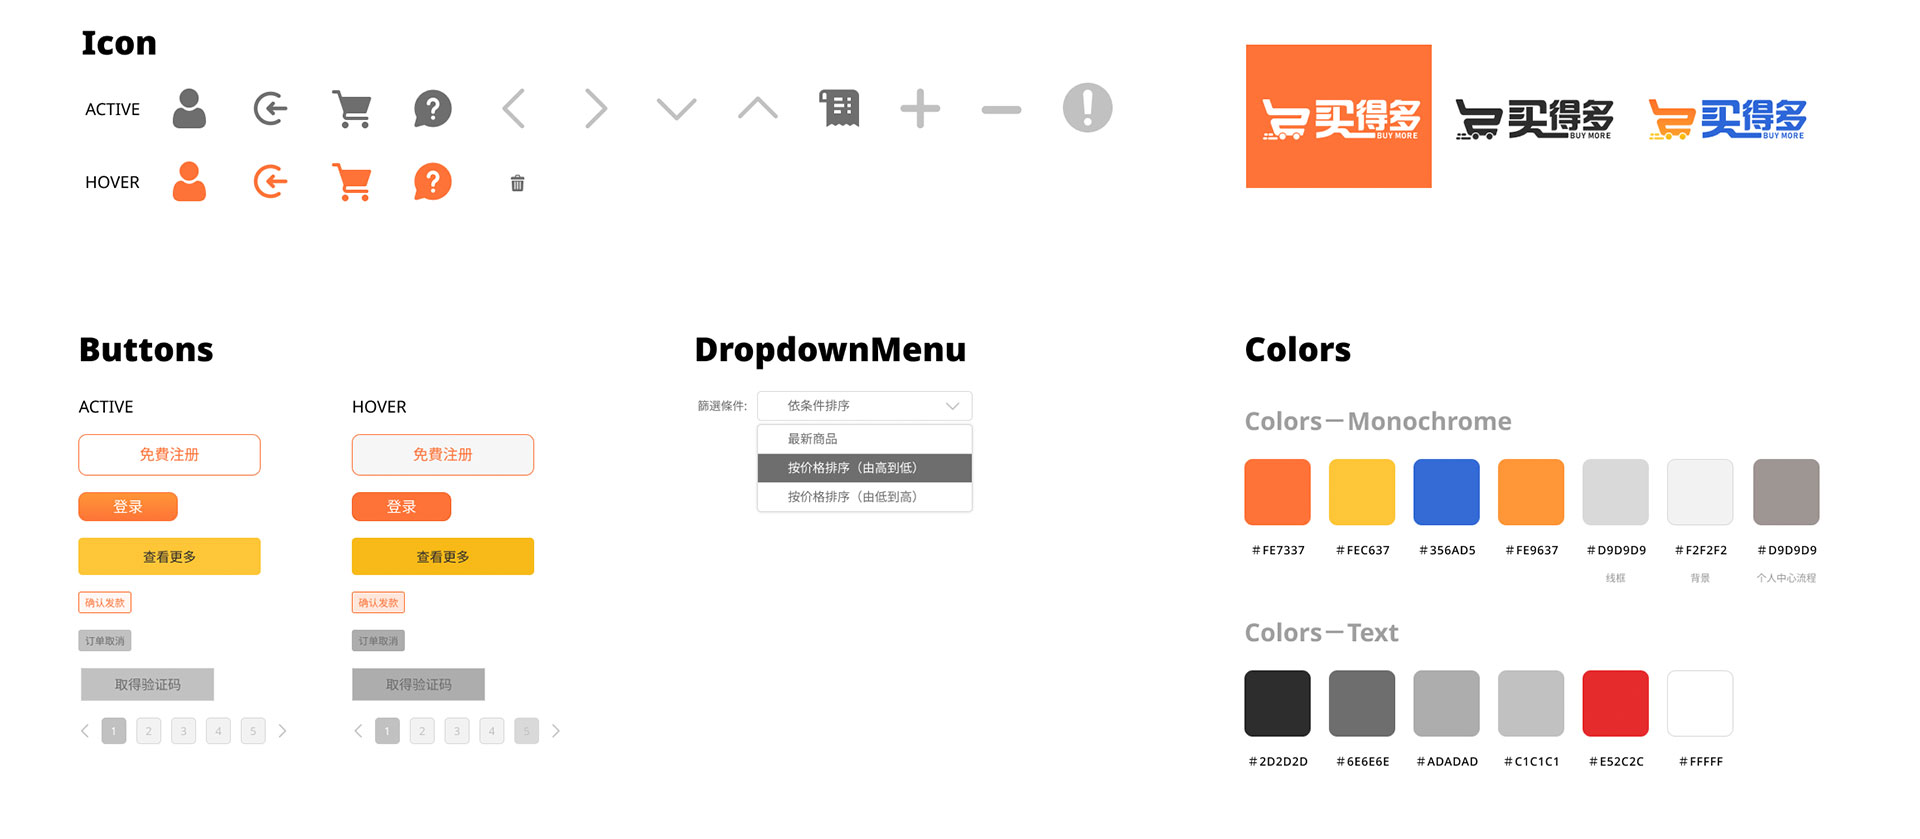Viewport: 1920px width, 839px height.
Task: Click the HOVER 免费注册 button
Action: 443,455
